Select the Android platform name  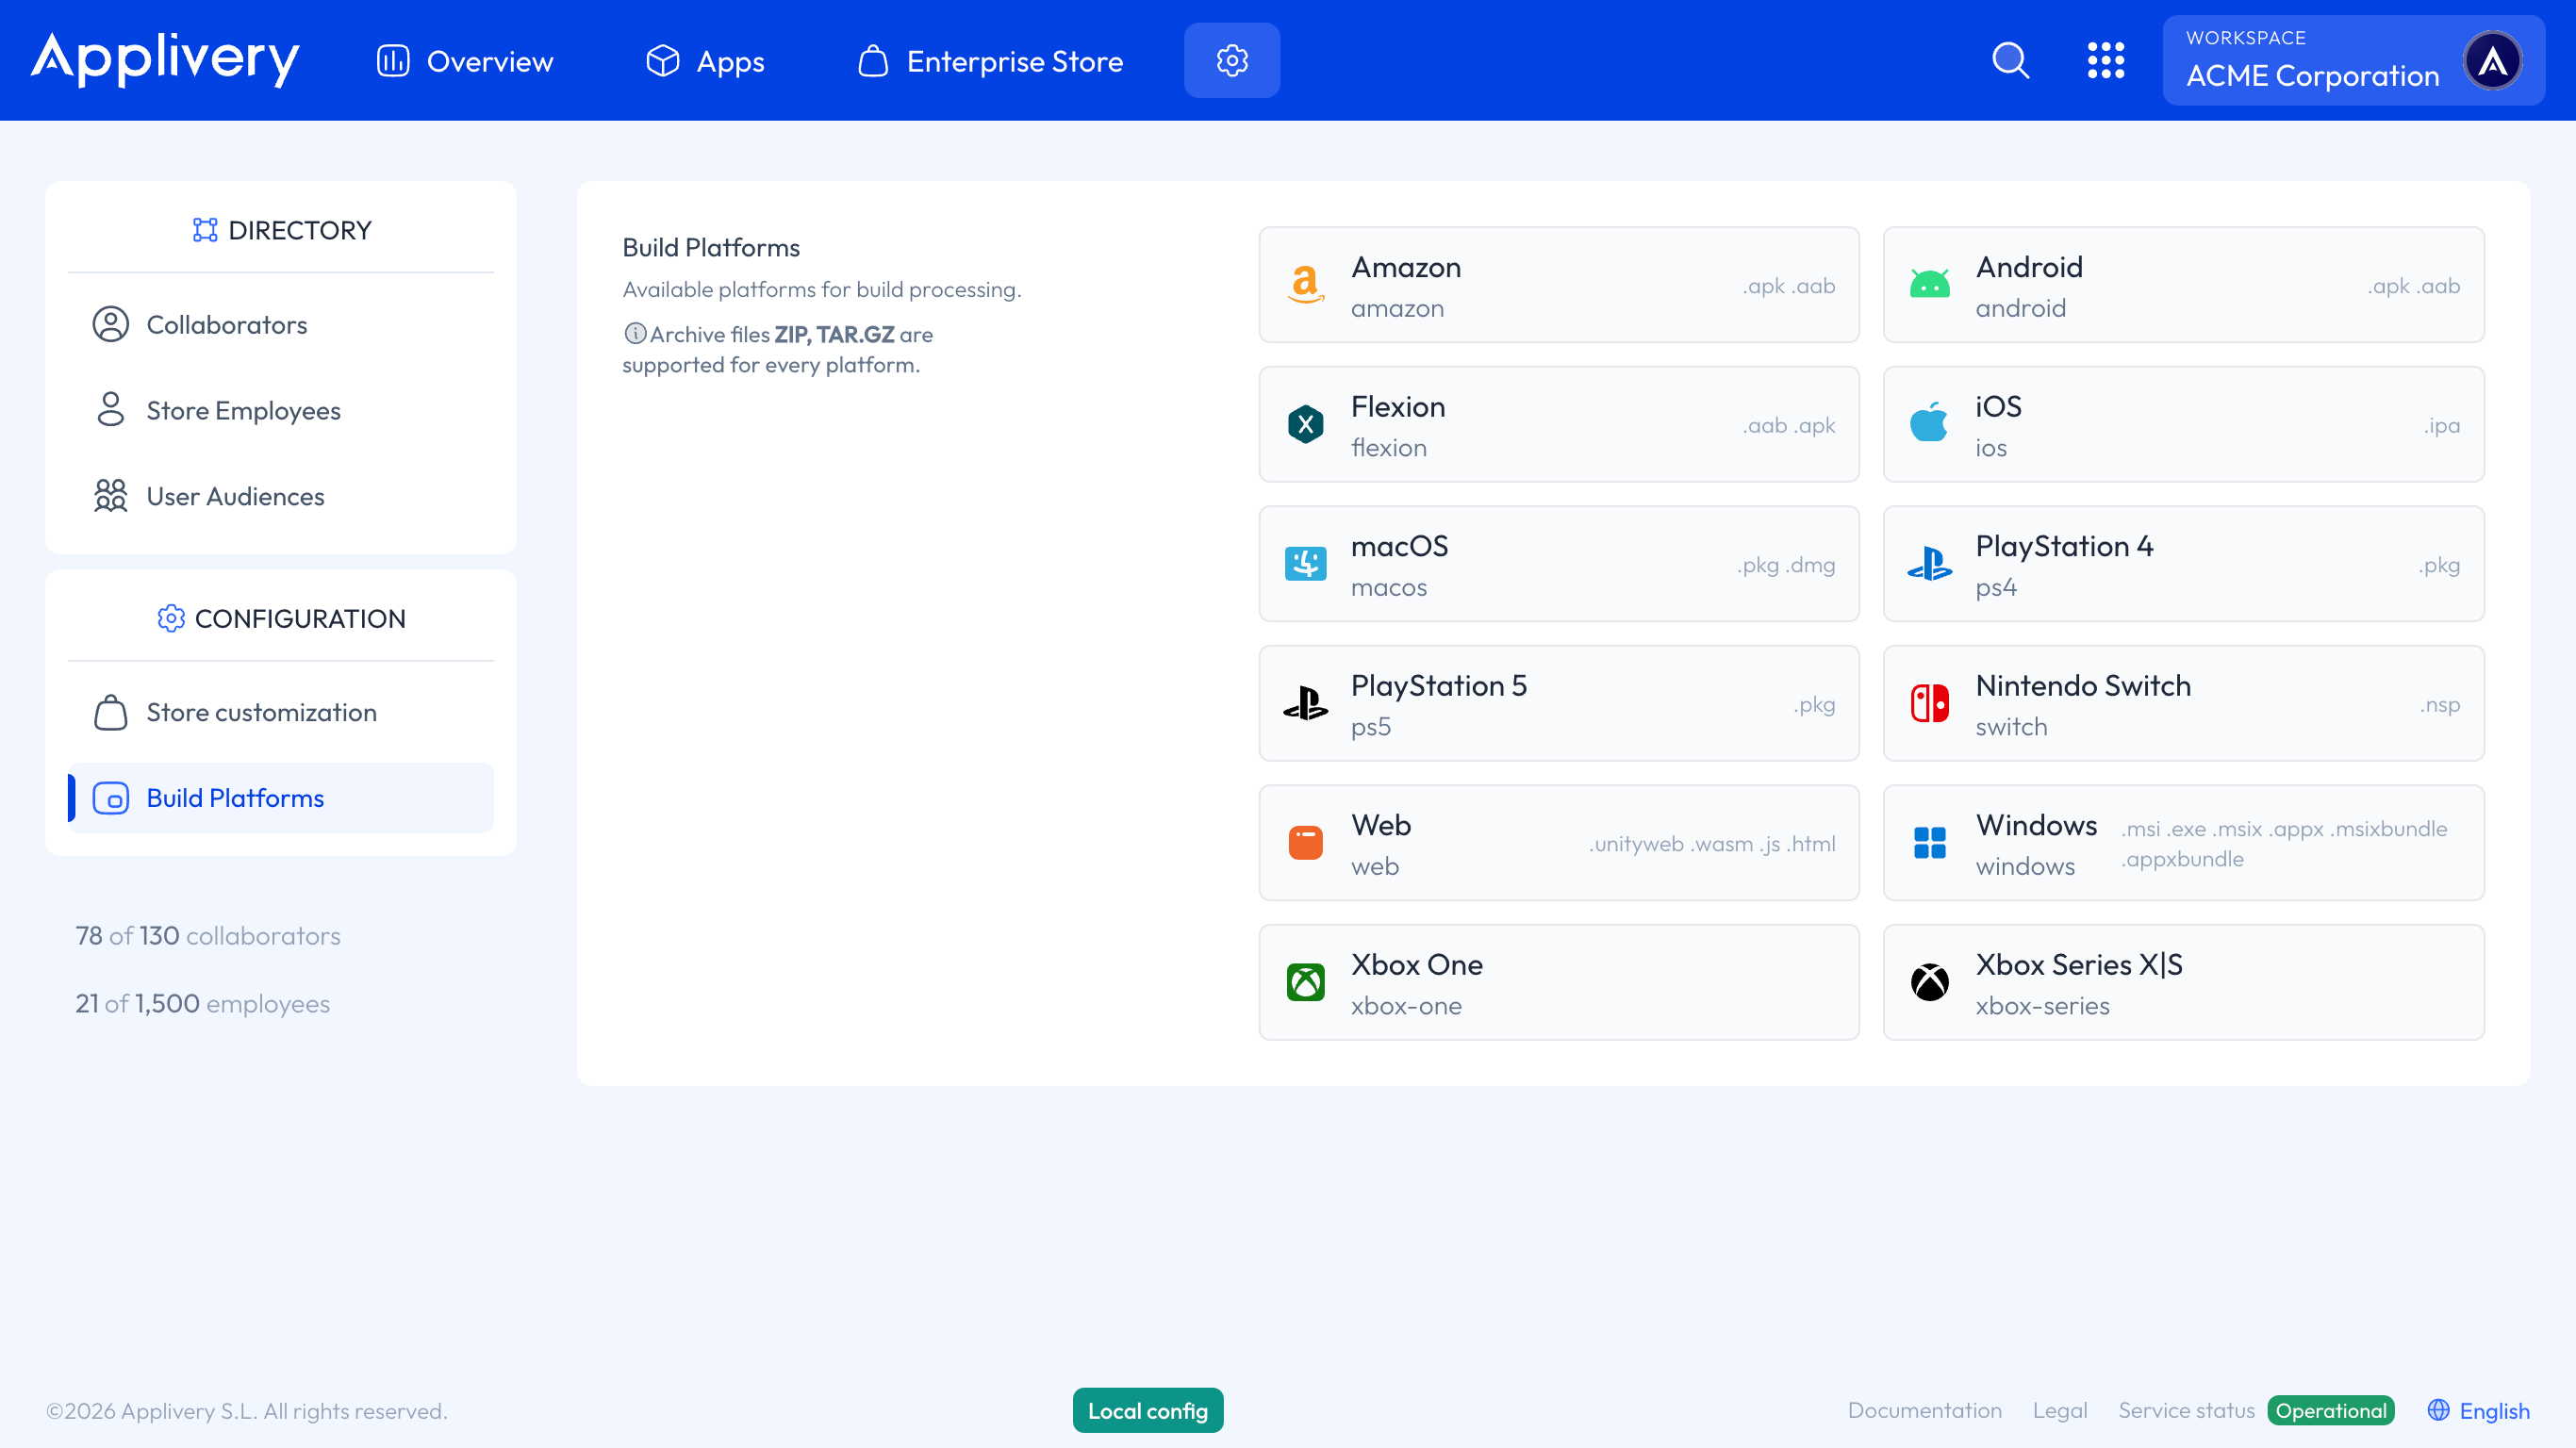point(2030,267)
